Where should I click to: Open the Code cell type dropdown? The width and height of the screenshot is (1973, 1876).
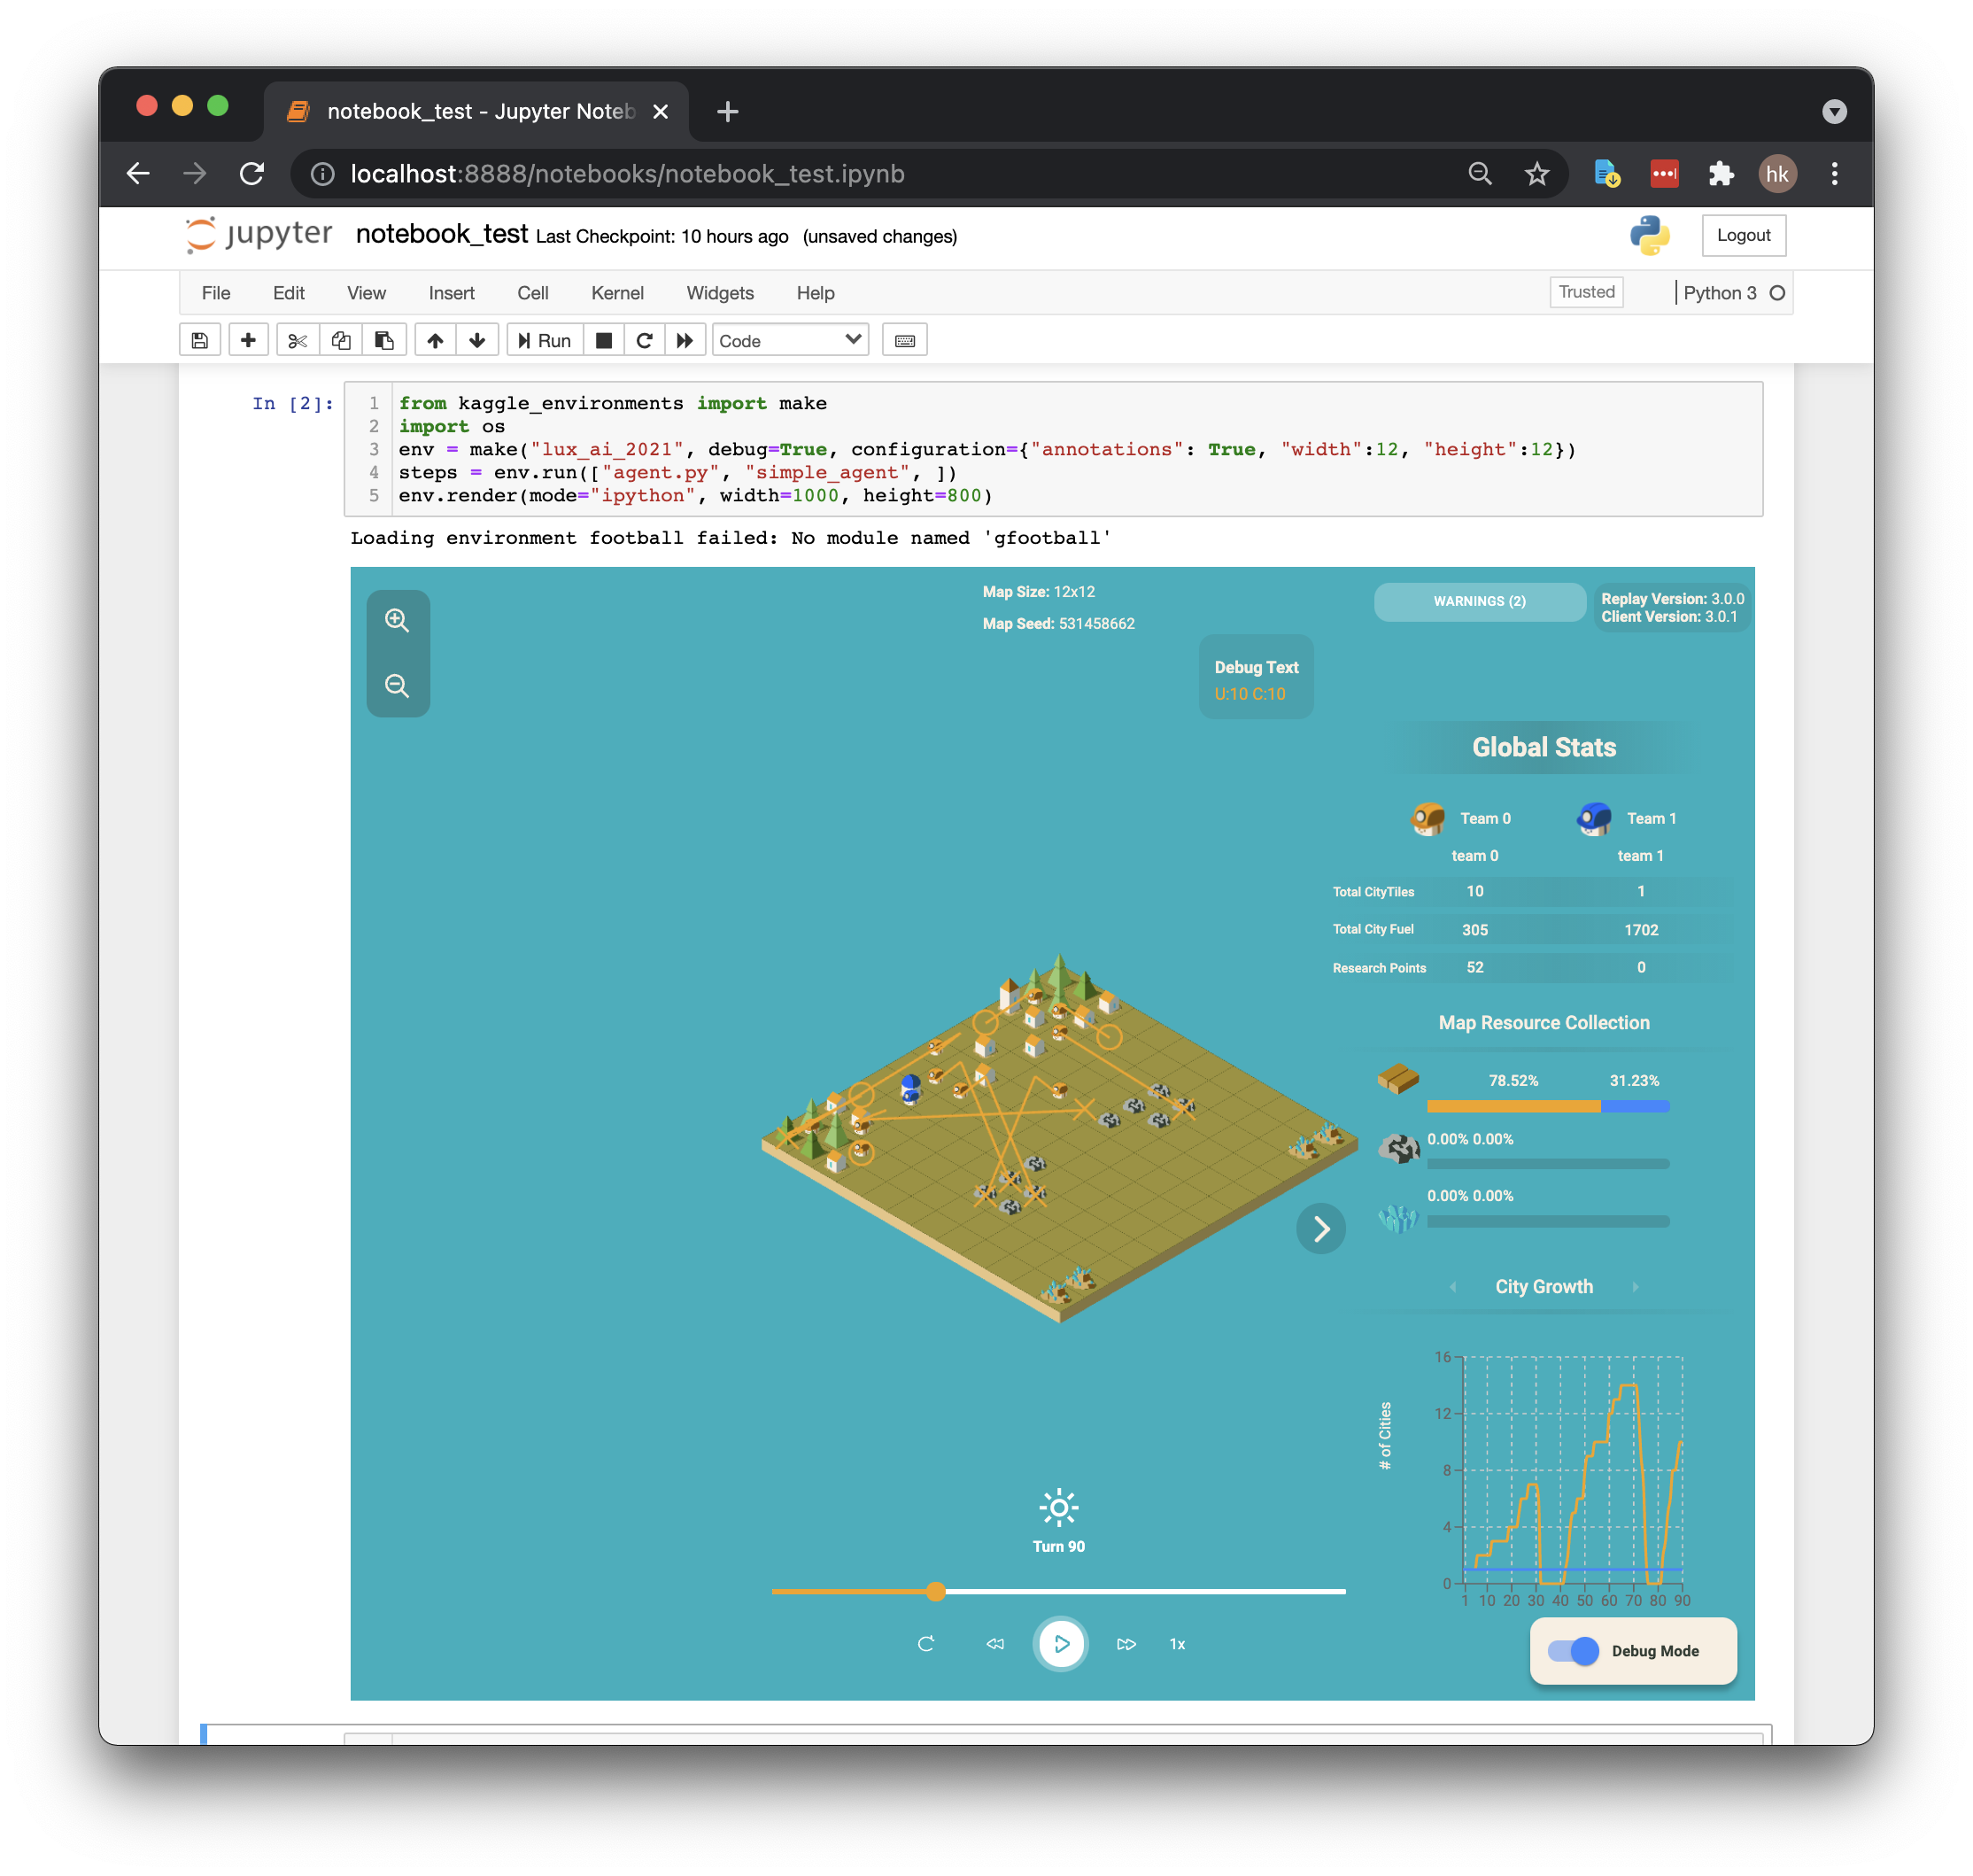(789, 341)
